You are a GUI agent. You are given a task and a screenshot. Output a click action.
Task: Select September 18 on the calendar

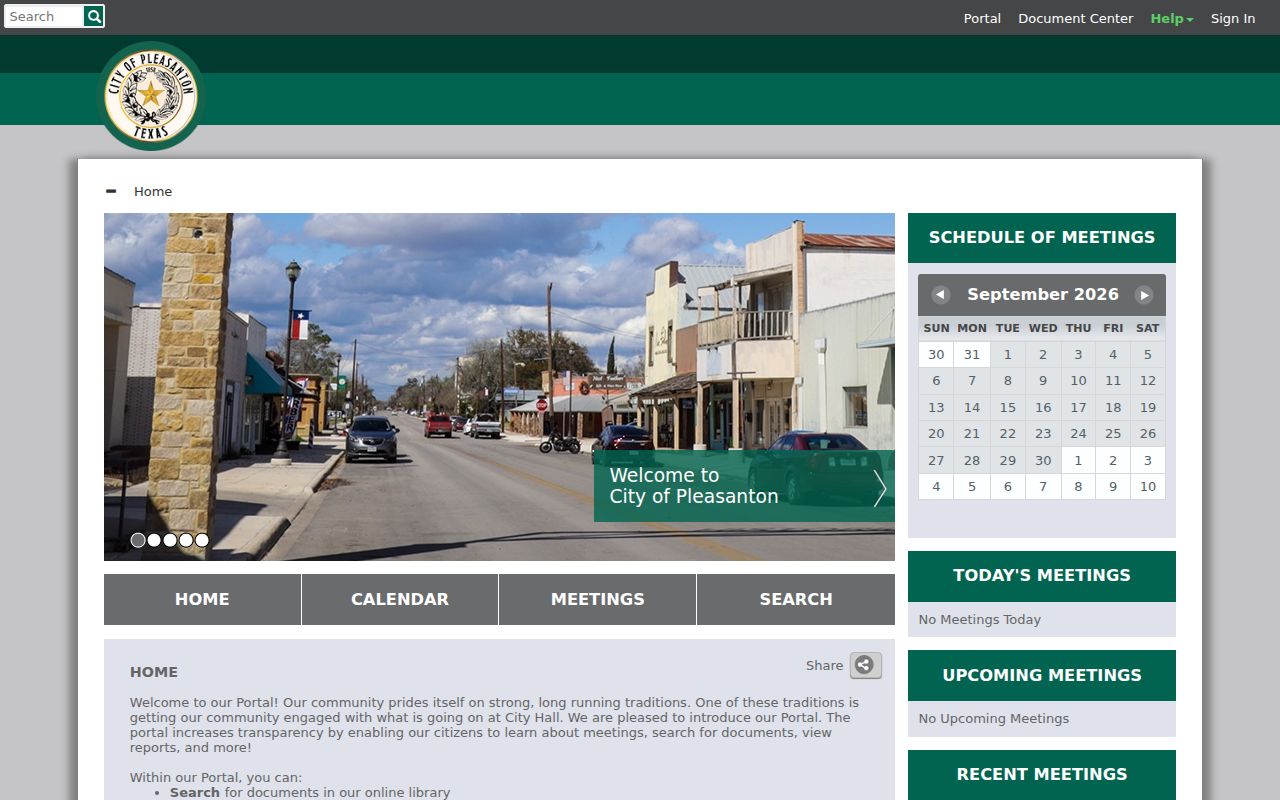(1113, 407)
